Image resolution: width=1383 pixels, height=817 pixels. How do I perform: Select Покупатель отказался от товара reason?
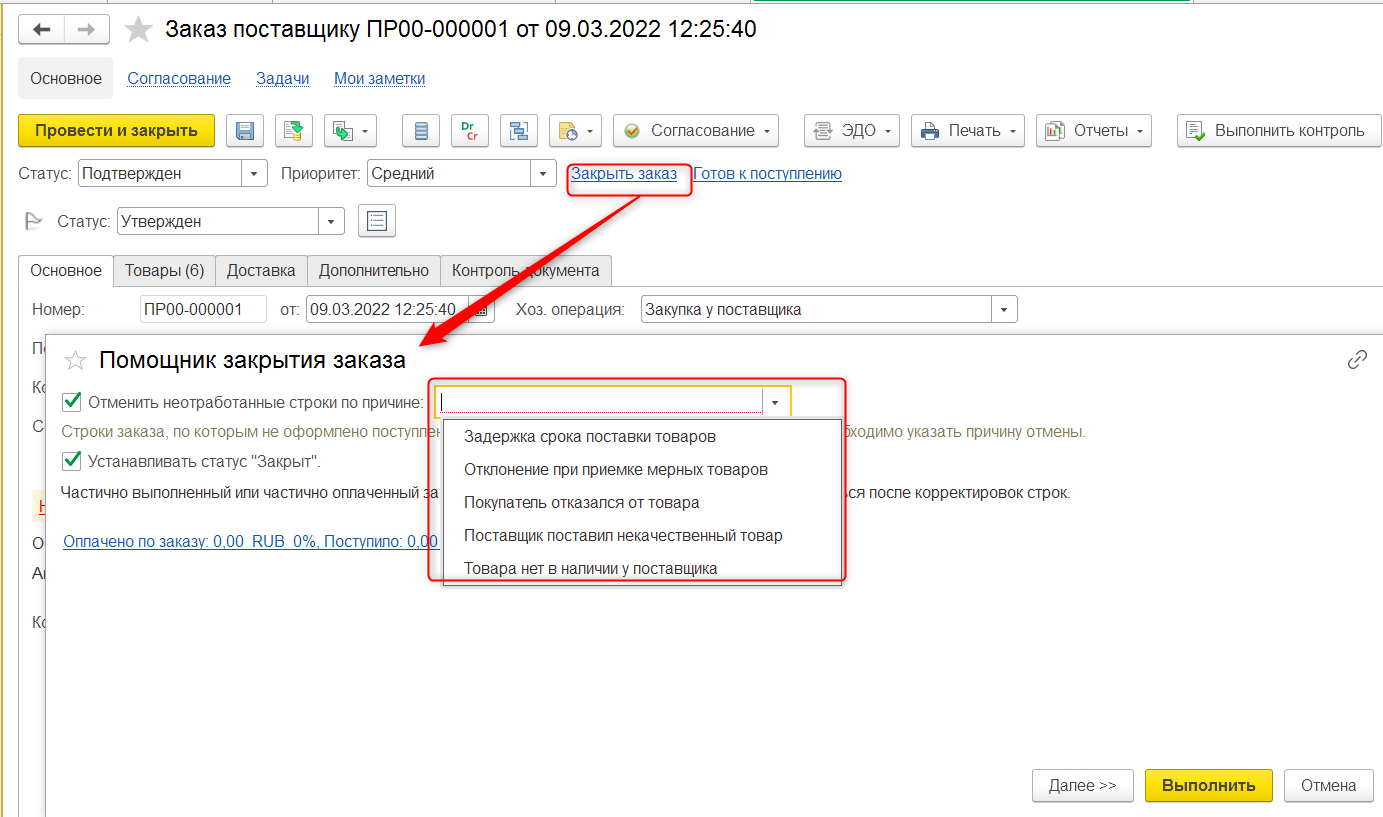click(x=581, y=503)
